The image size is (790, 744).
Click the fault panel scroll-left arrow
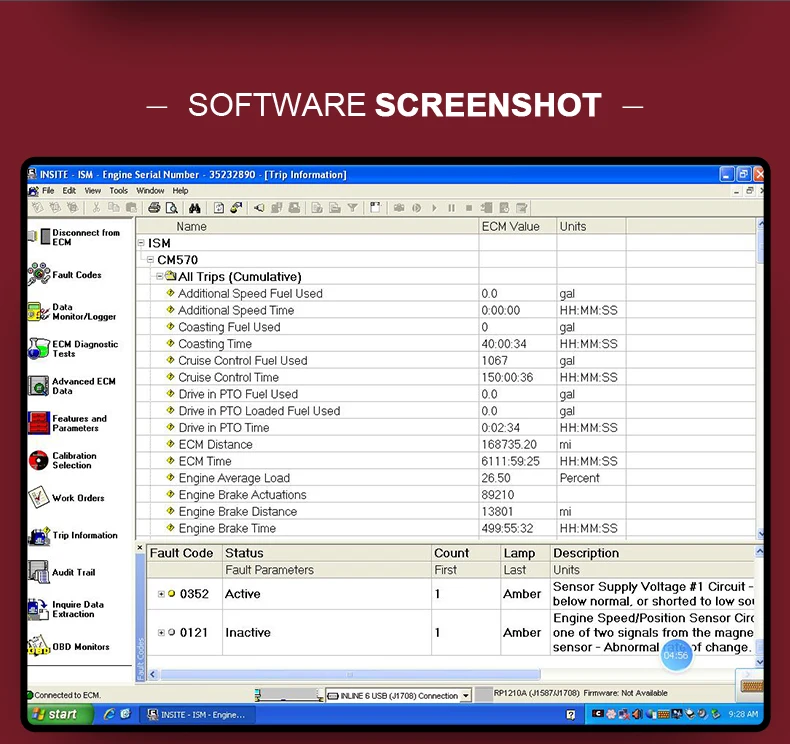click(x=153, y=674)
